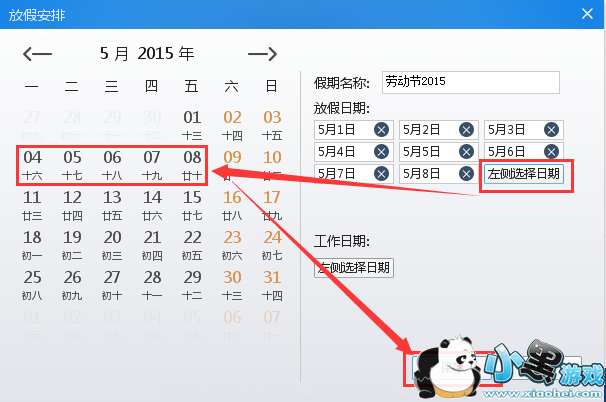Go to previous month with left arrow
Viewport: 606px width, 402px height.
pos(37,54)
